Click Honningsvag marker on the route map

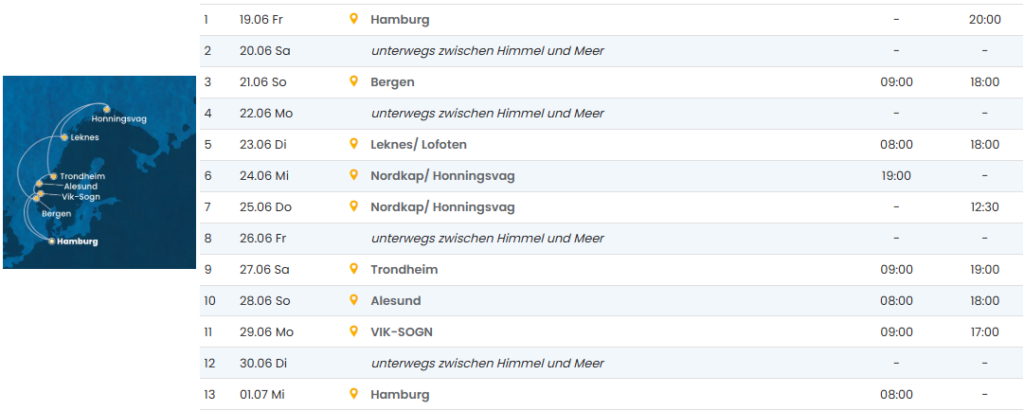point(106,109)
